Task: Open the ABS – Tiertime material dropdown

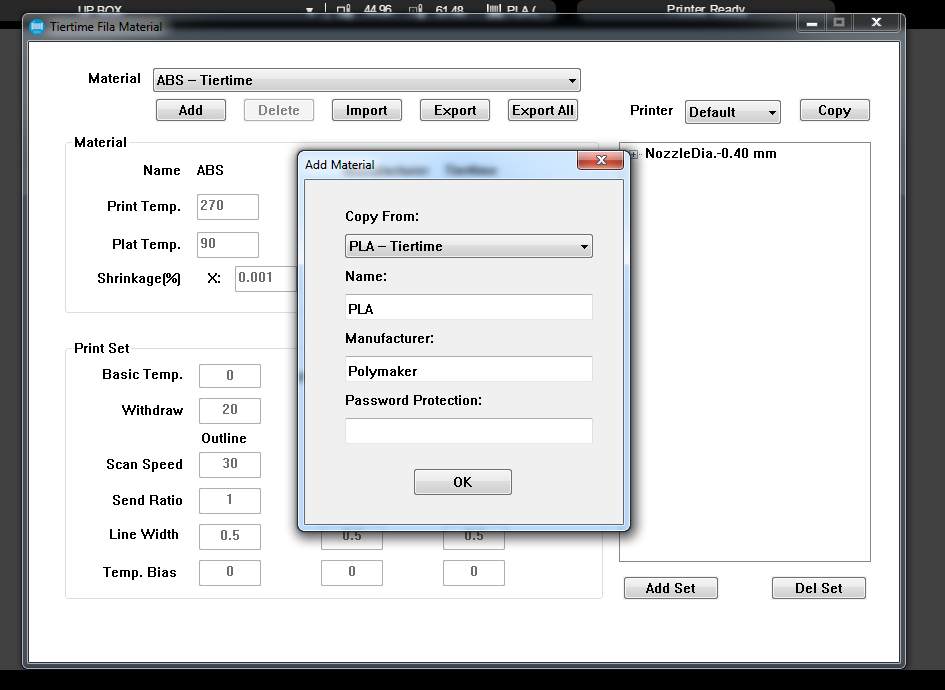Action: (366, 80)
